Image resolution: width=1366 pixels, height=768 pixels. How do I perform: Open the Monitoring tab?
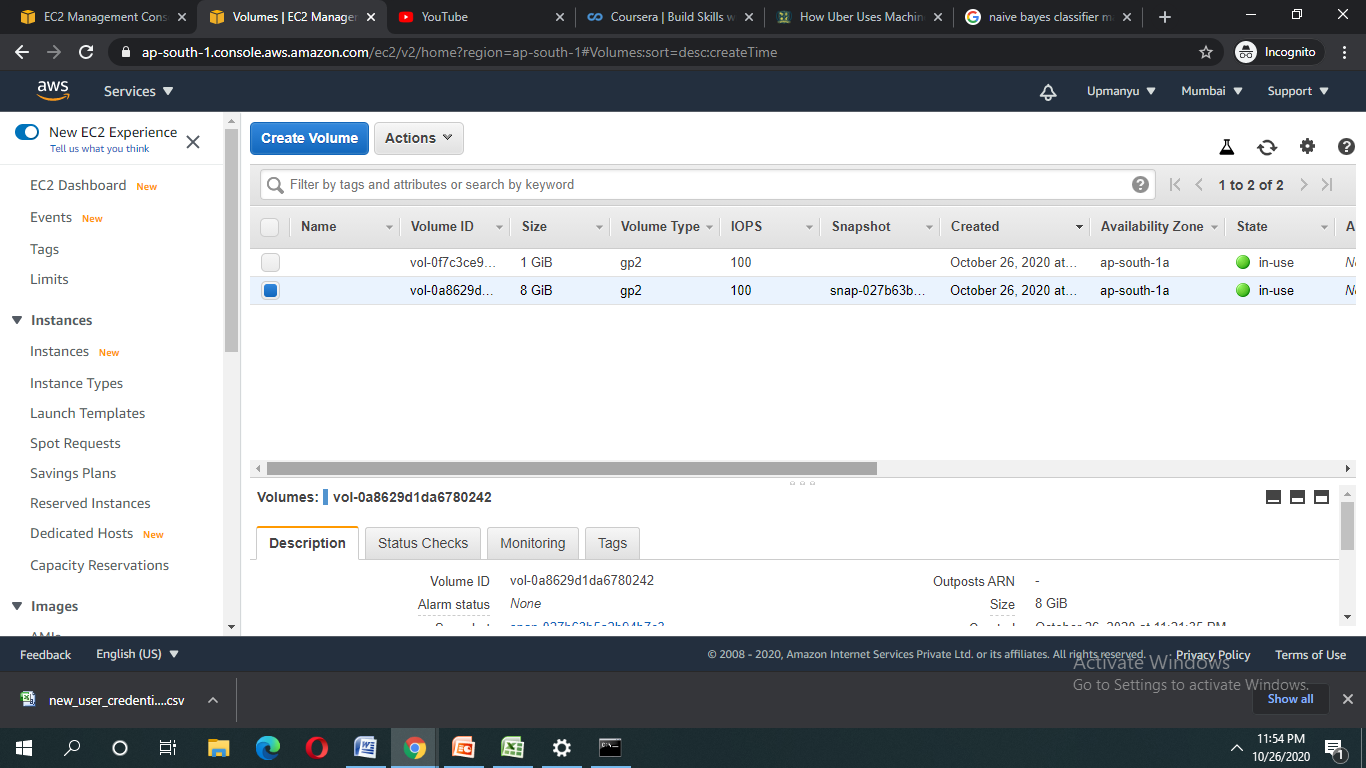(533, 543)
